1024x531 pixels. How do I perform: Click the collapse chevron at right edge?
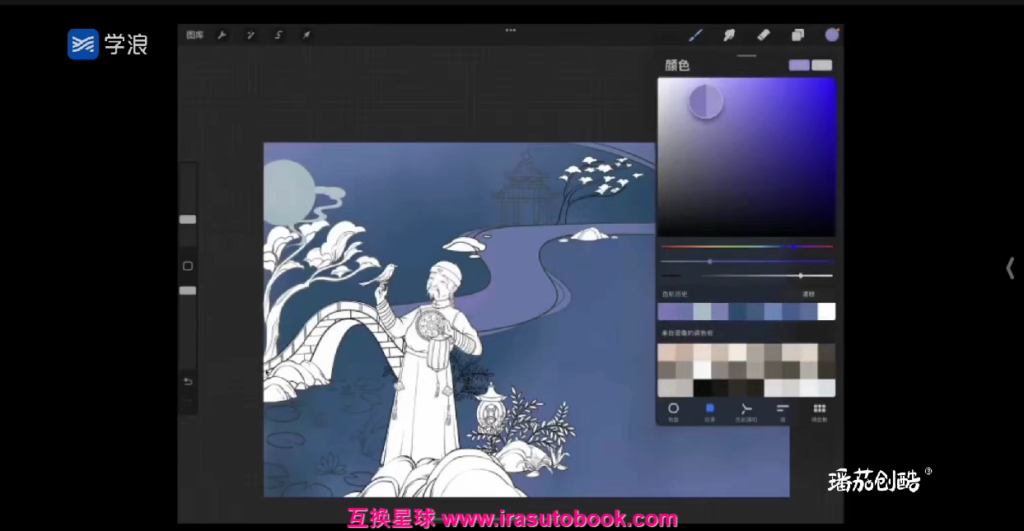click(x=1010, y=268)
